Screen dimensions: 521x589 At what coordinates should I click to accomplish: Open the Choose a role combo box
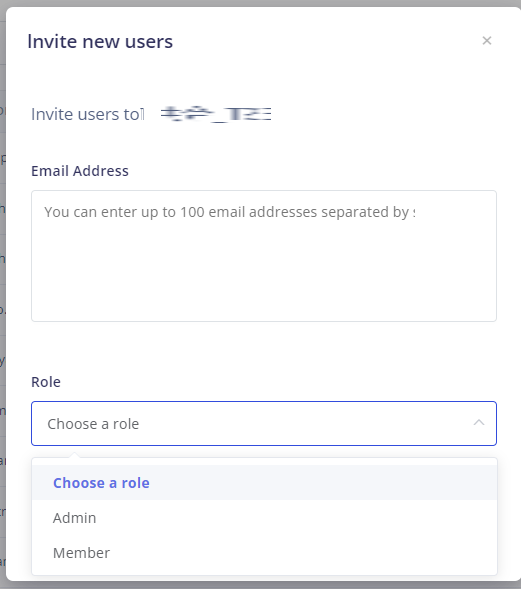[264, 424]
